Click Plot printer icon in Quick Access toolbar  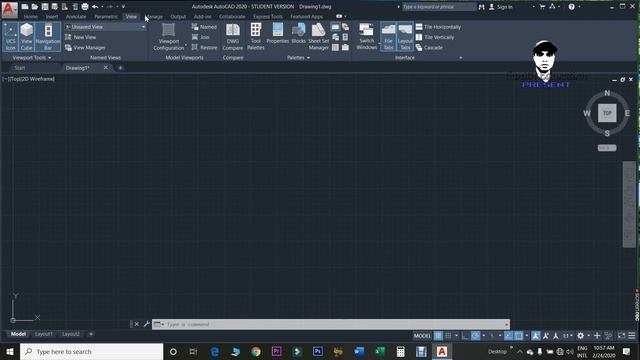84,7
